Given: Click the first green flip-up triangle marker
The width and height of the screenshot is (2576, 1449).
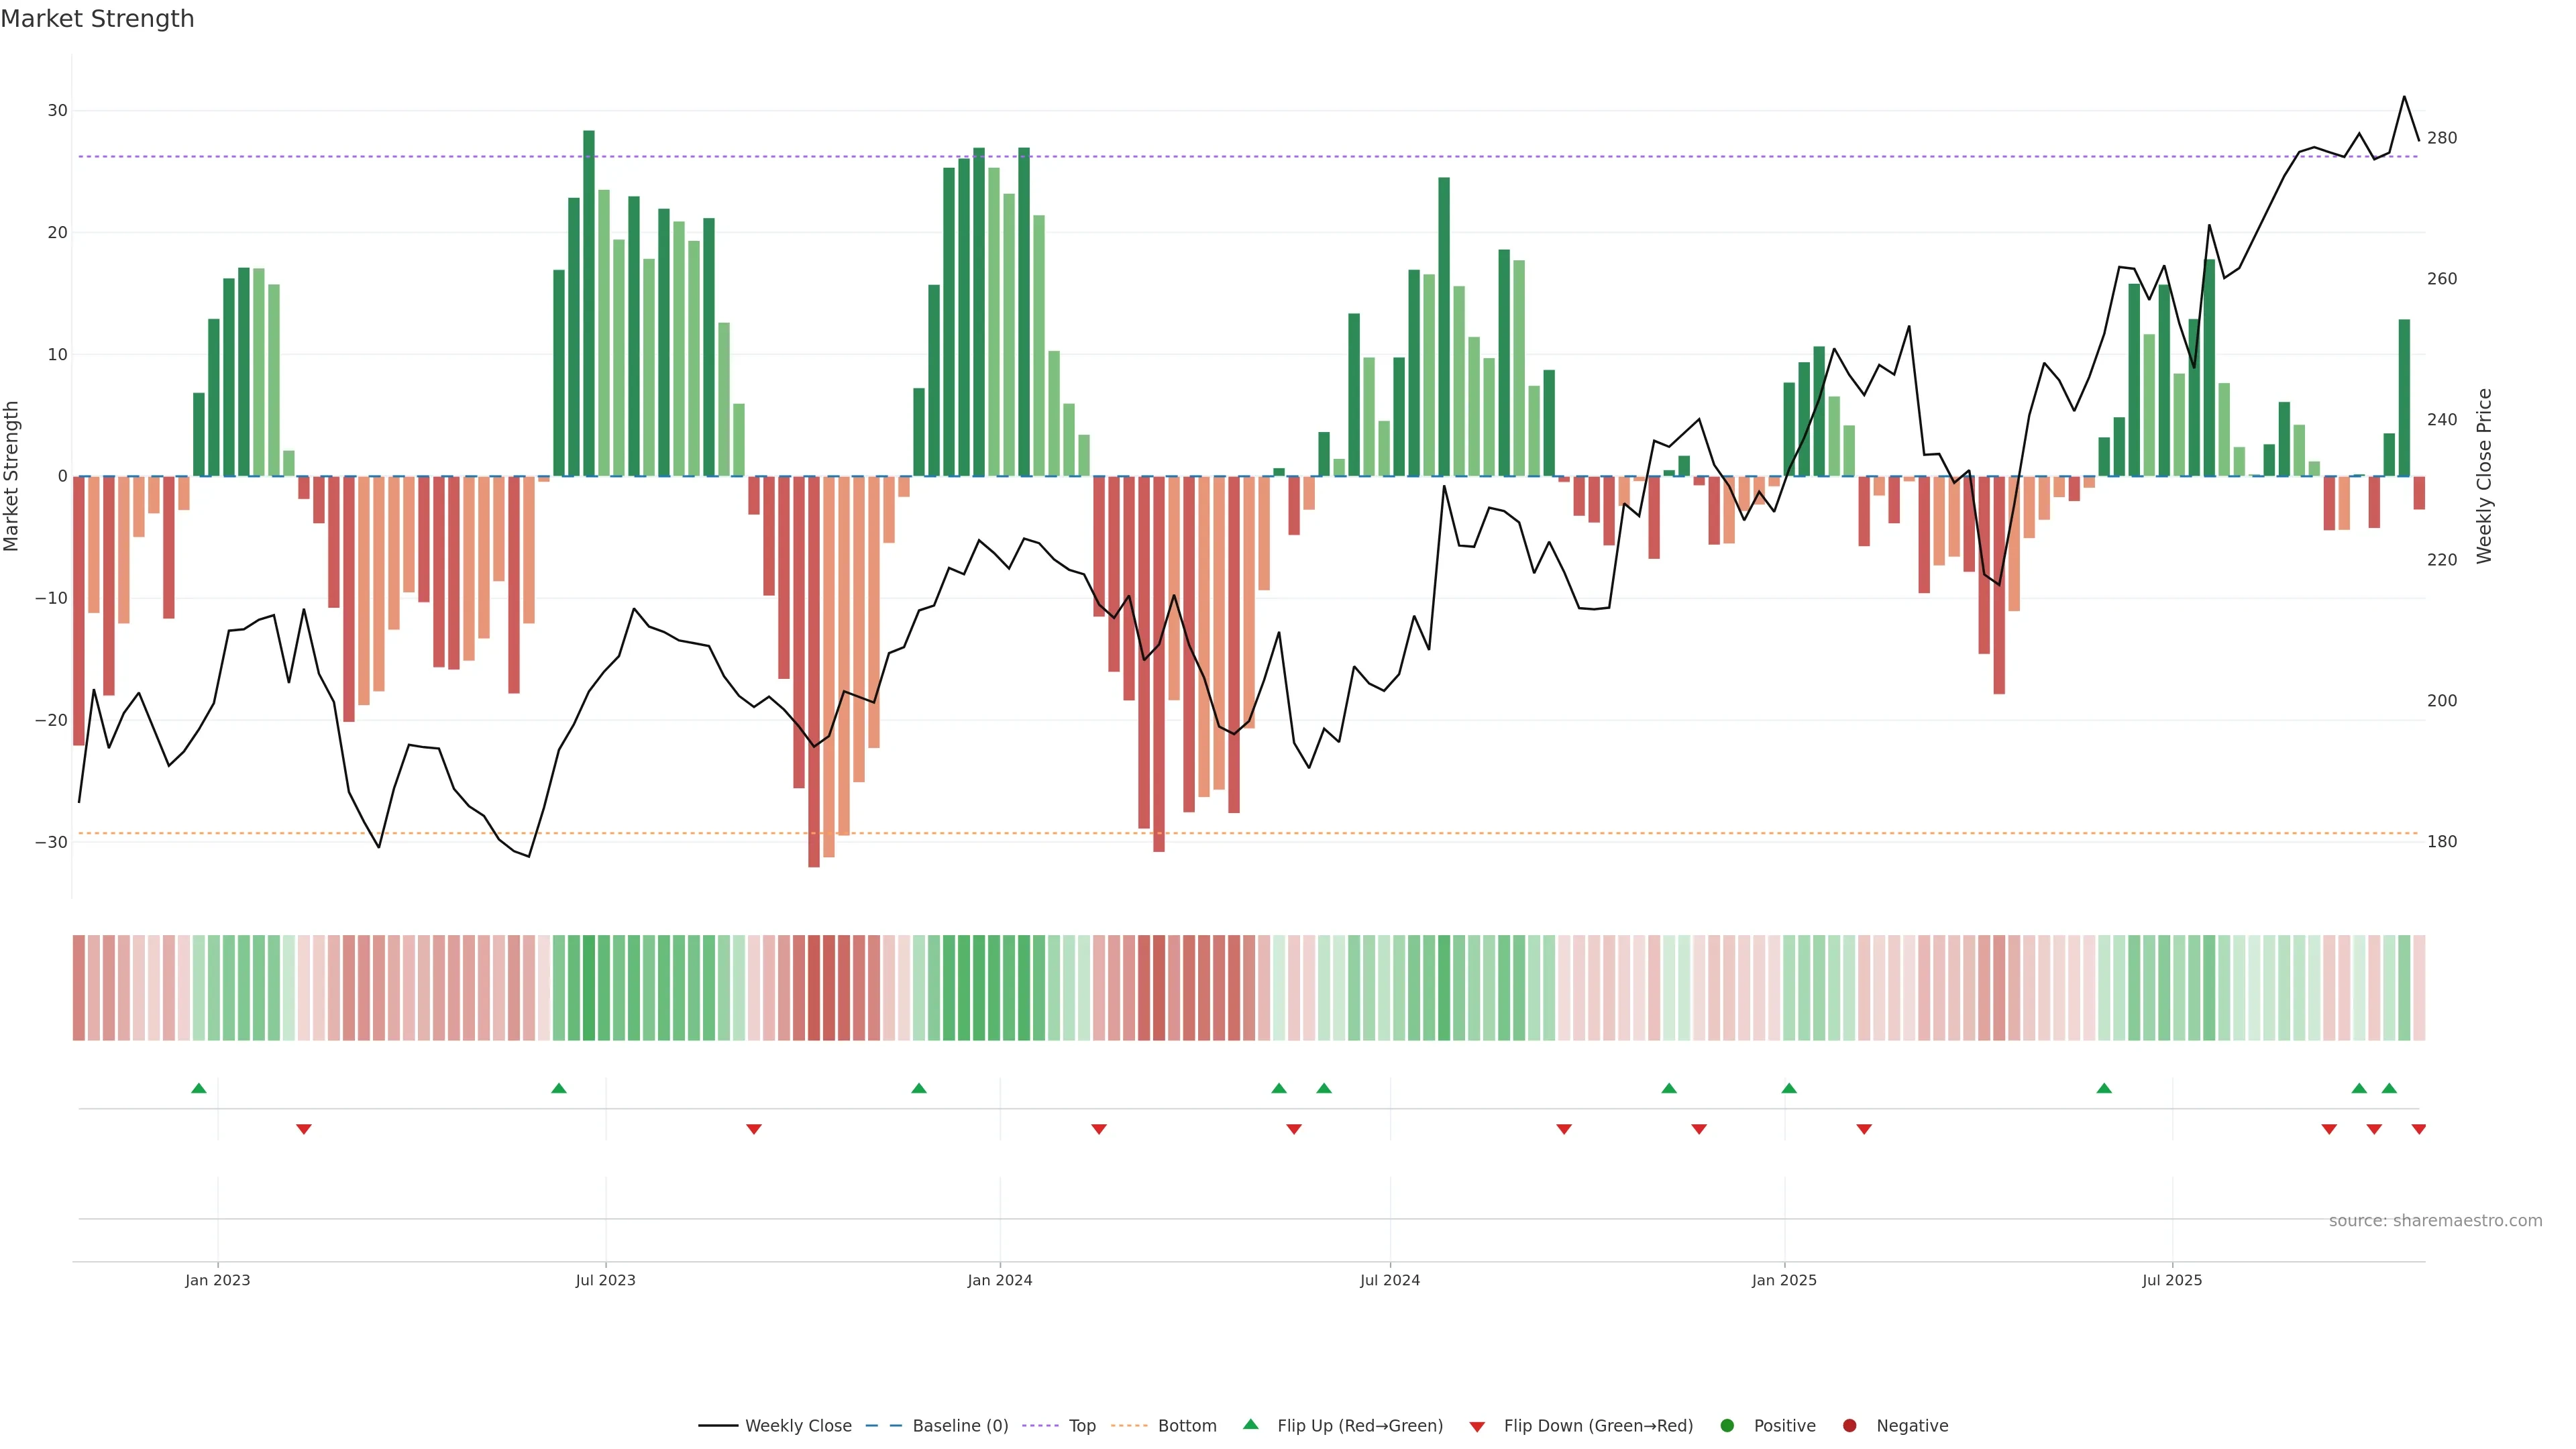Looking at the screenshot, I should [199, 1088].
